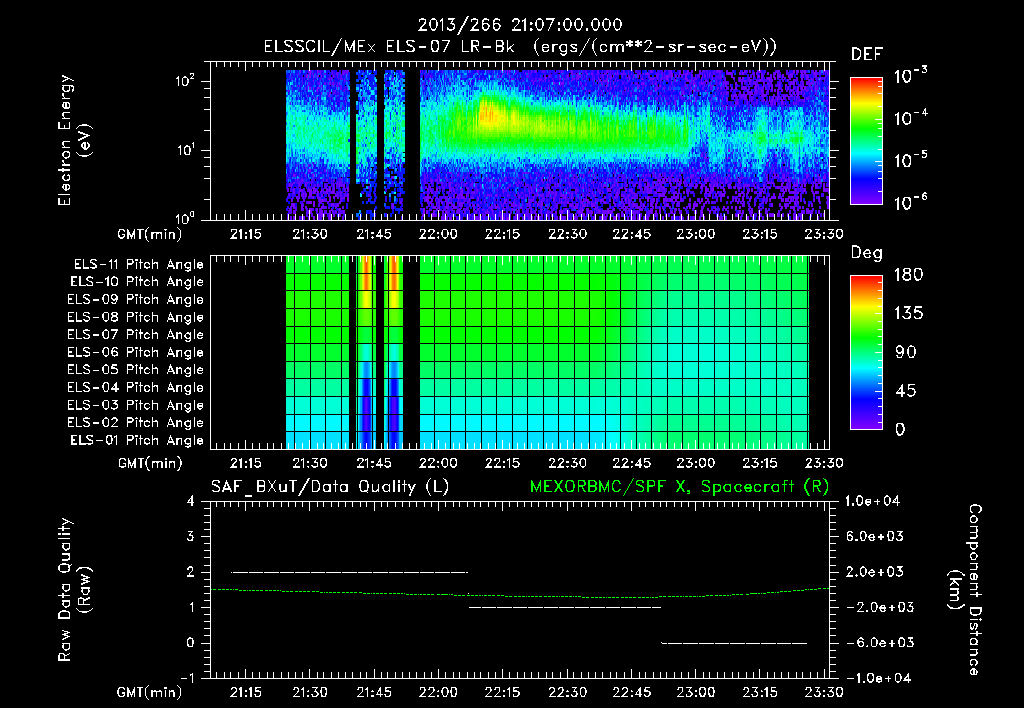This screenshot has height=708, width=1024.
Task: Click the green dotted spacecraft orbit trace
Action: (x=520, y=594)
